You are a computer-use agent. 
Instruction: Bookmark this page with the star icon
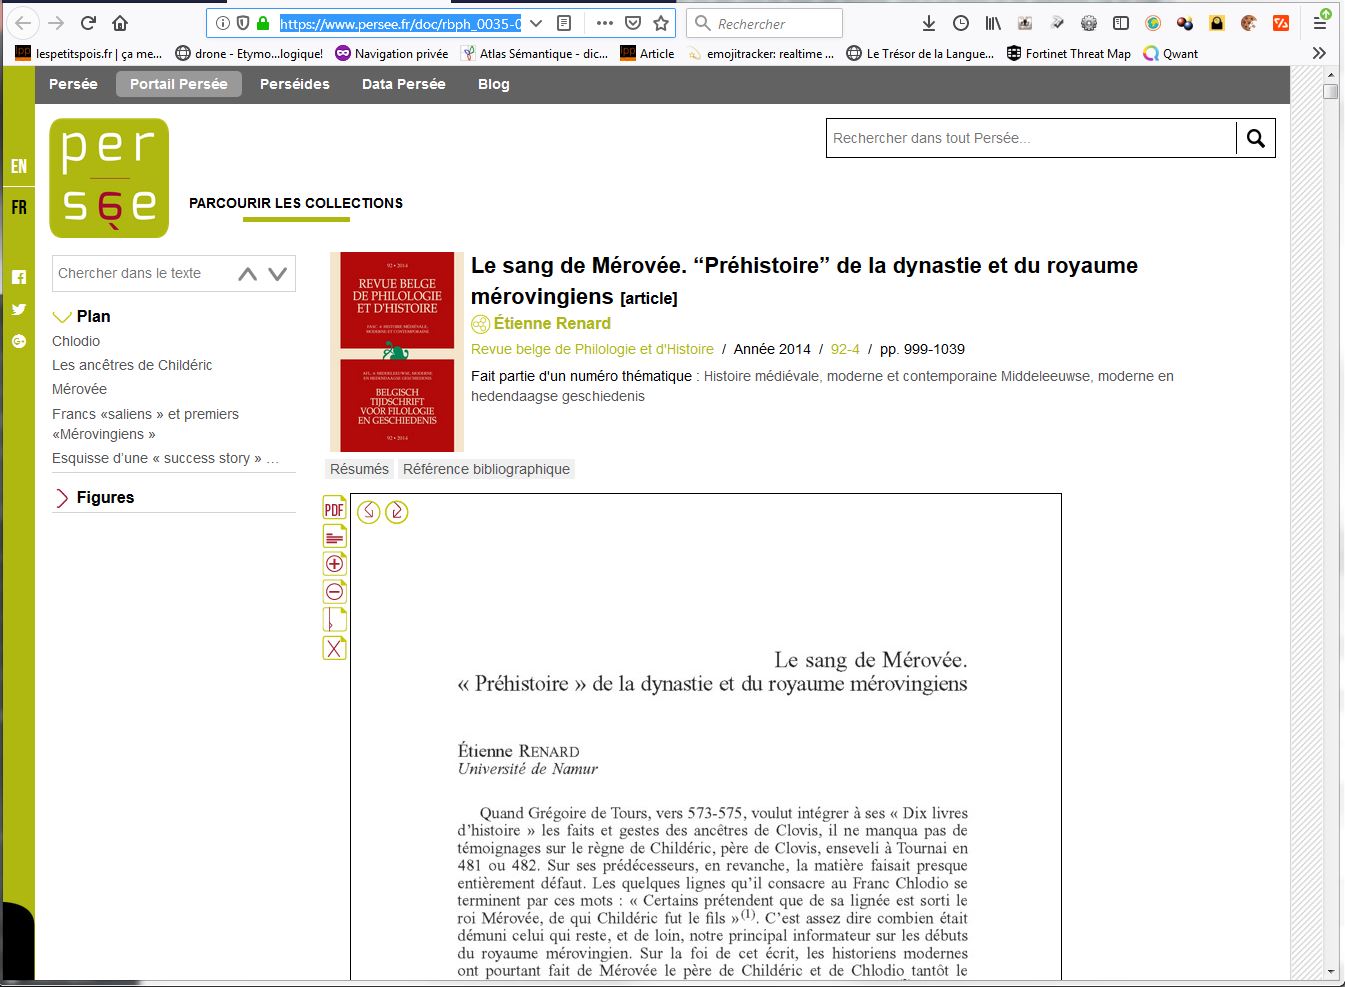(x=661, y=23)
